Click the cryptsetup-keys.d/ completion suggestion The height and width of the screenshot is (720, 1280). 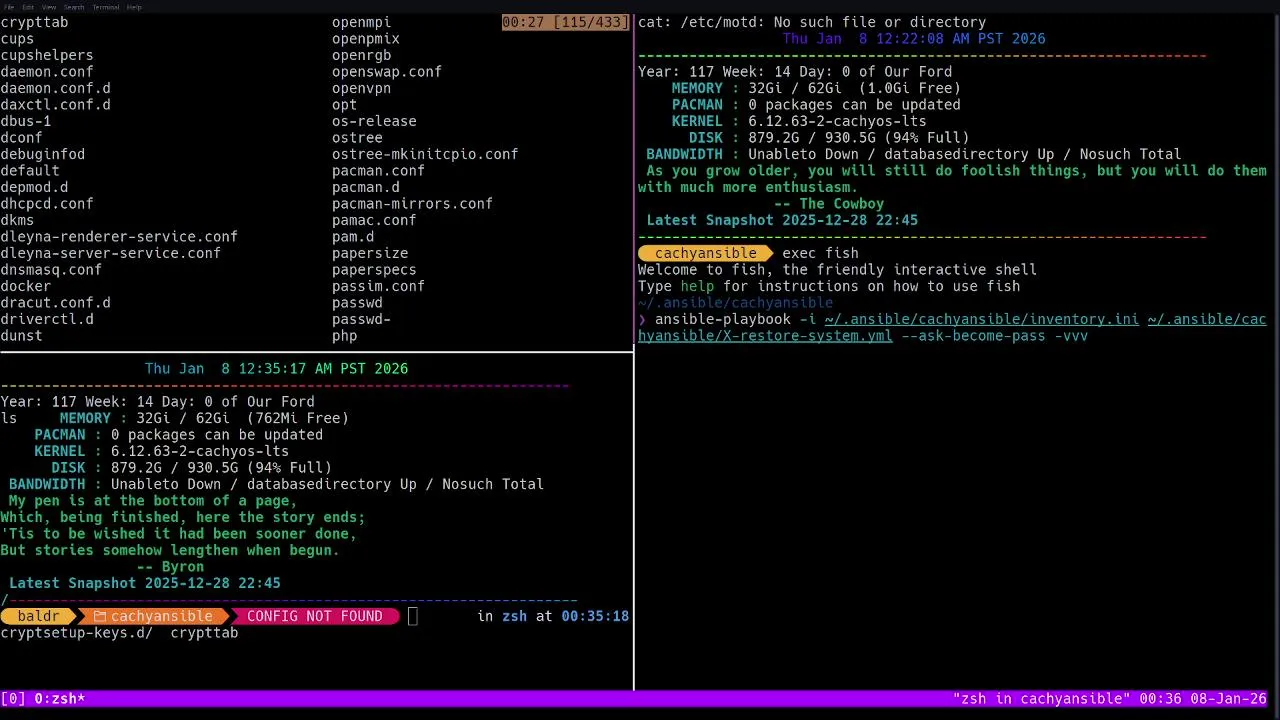click(x=77, y=632)
